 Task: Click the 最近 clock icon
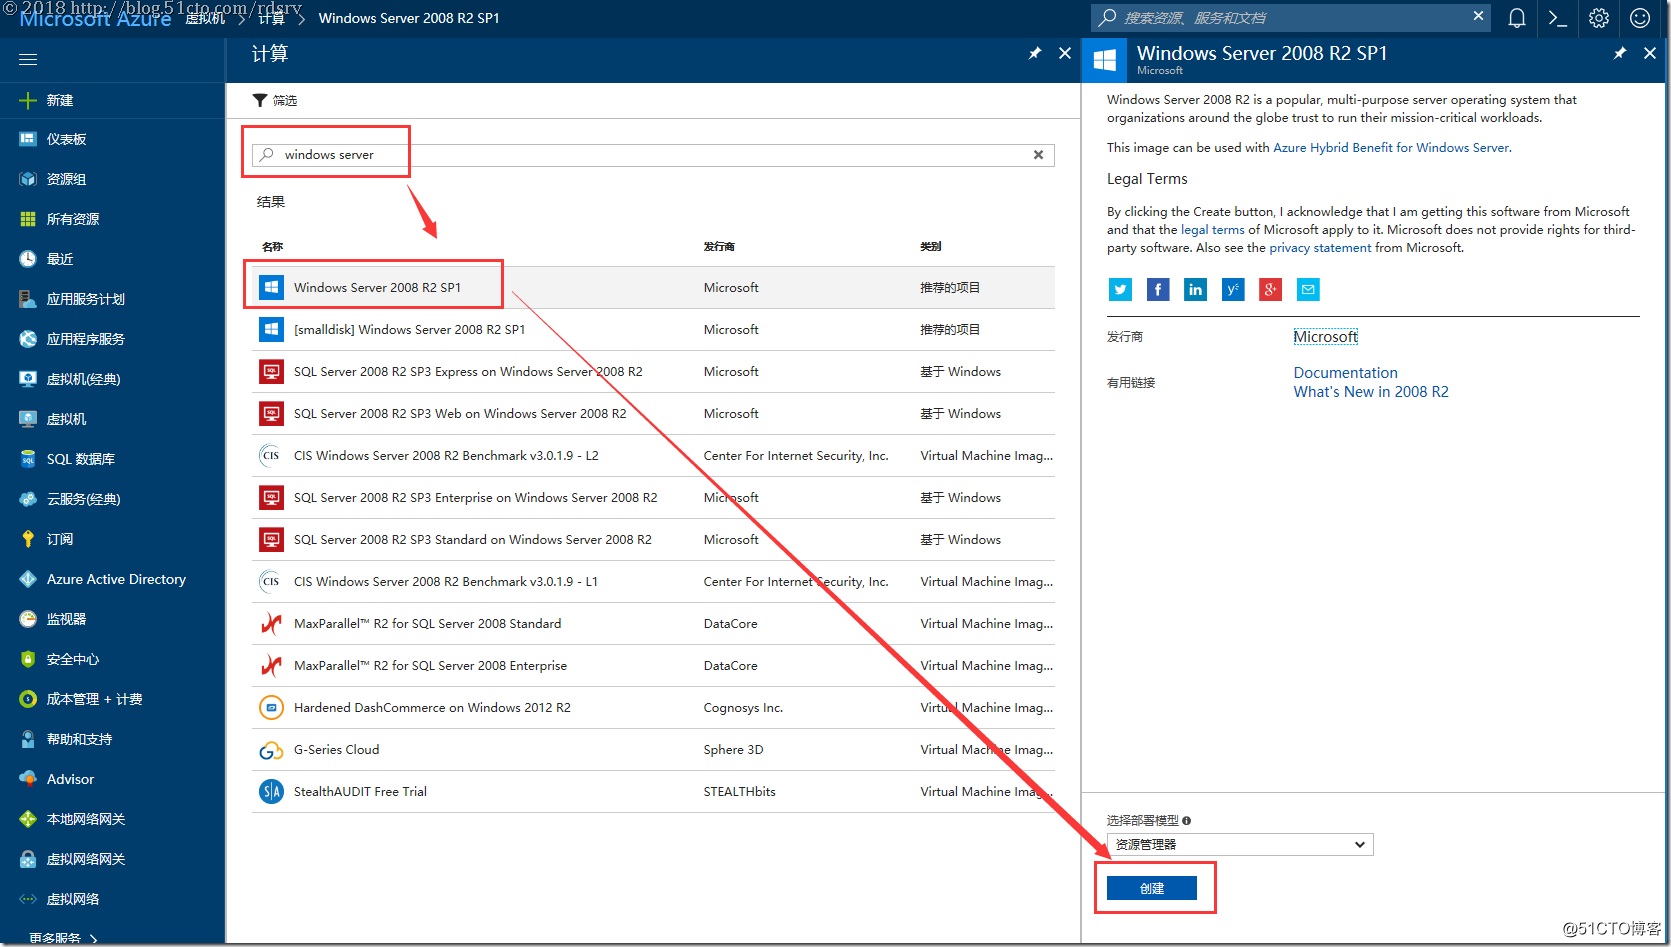click(28, 259)
